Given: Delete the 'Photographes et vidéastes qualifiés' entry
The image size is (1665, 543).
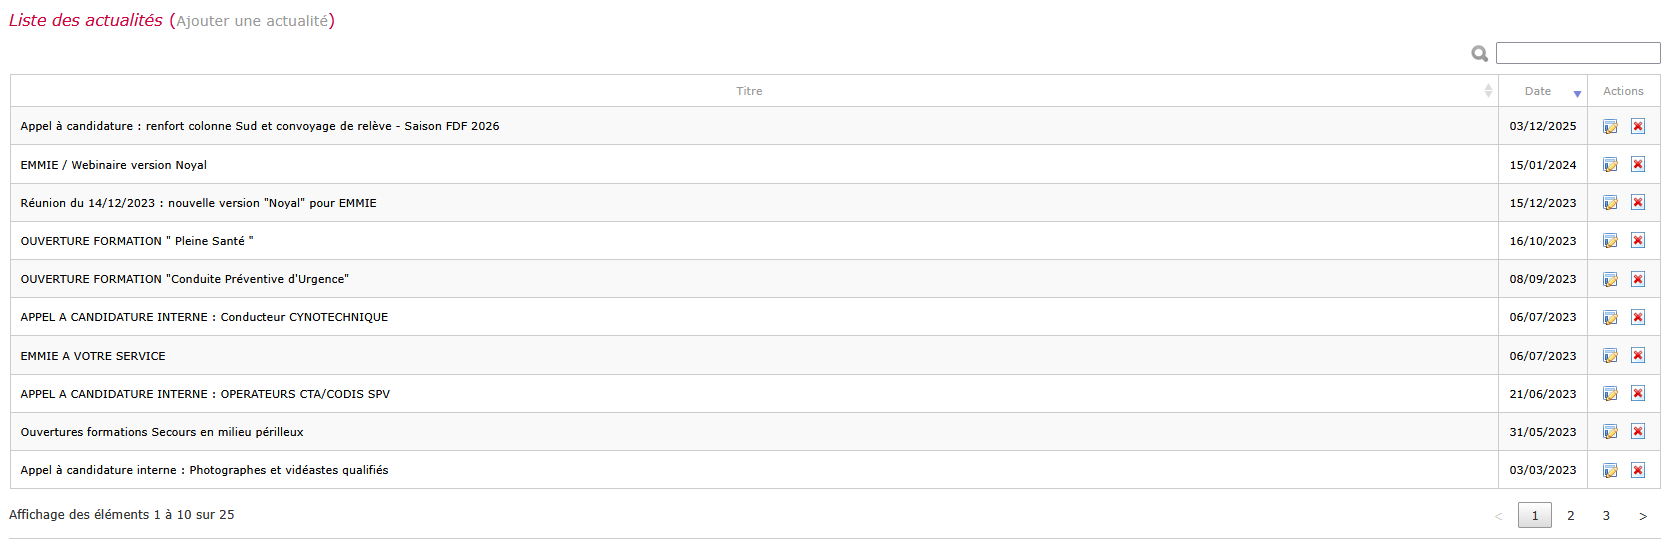Looking at the screenshot, I should [1638, 470].
